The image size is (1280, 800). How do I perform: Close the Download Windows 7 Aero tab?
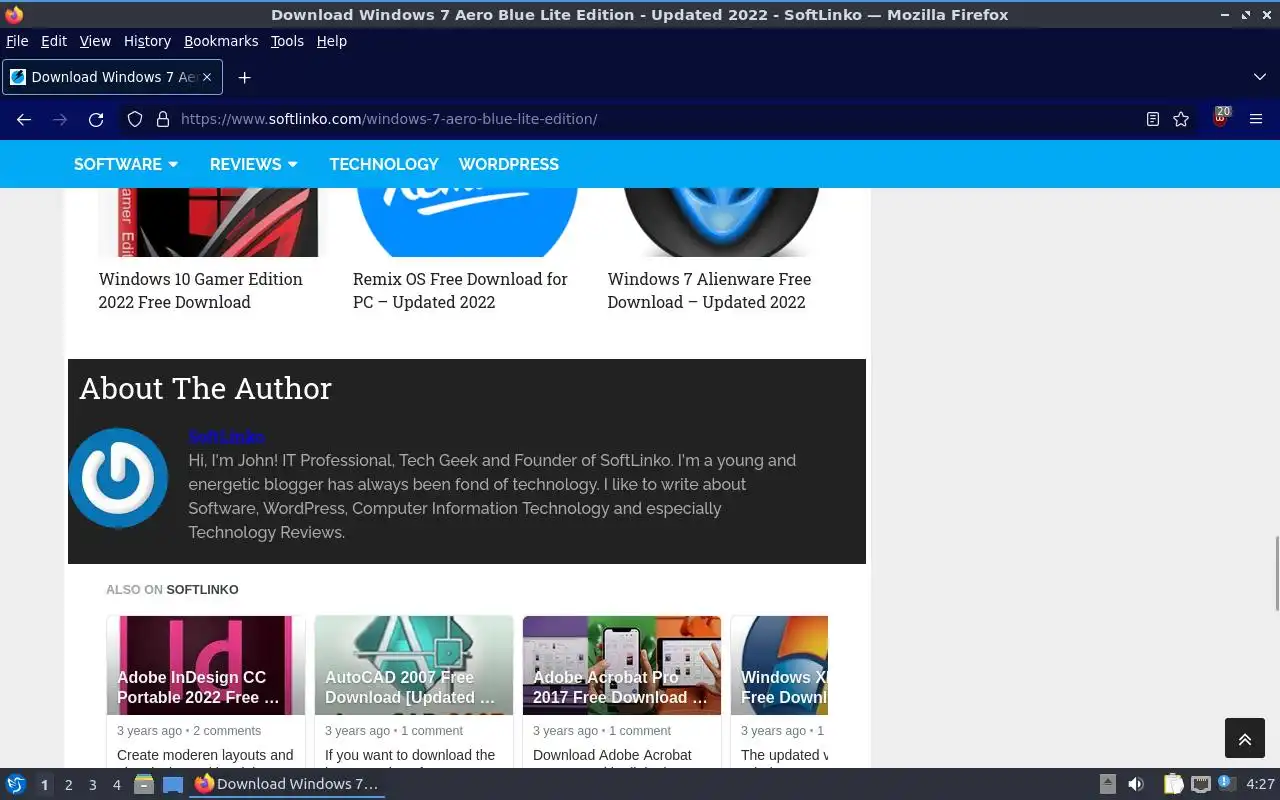(207, 77)
